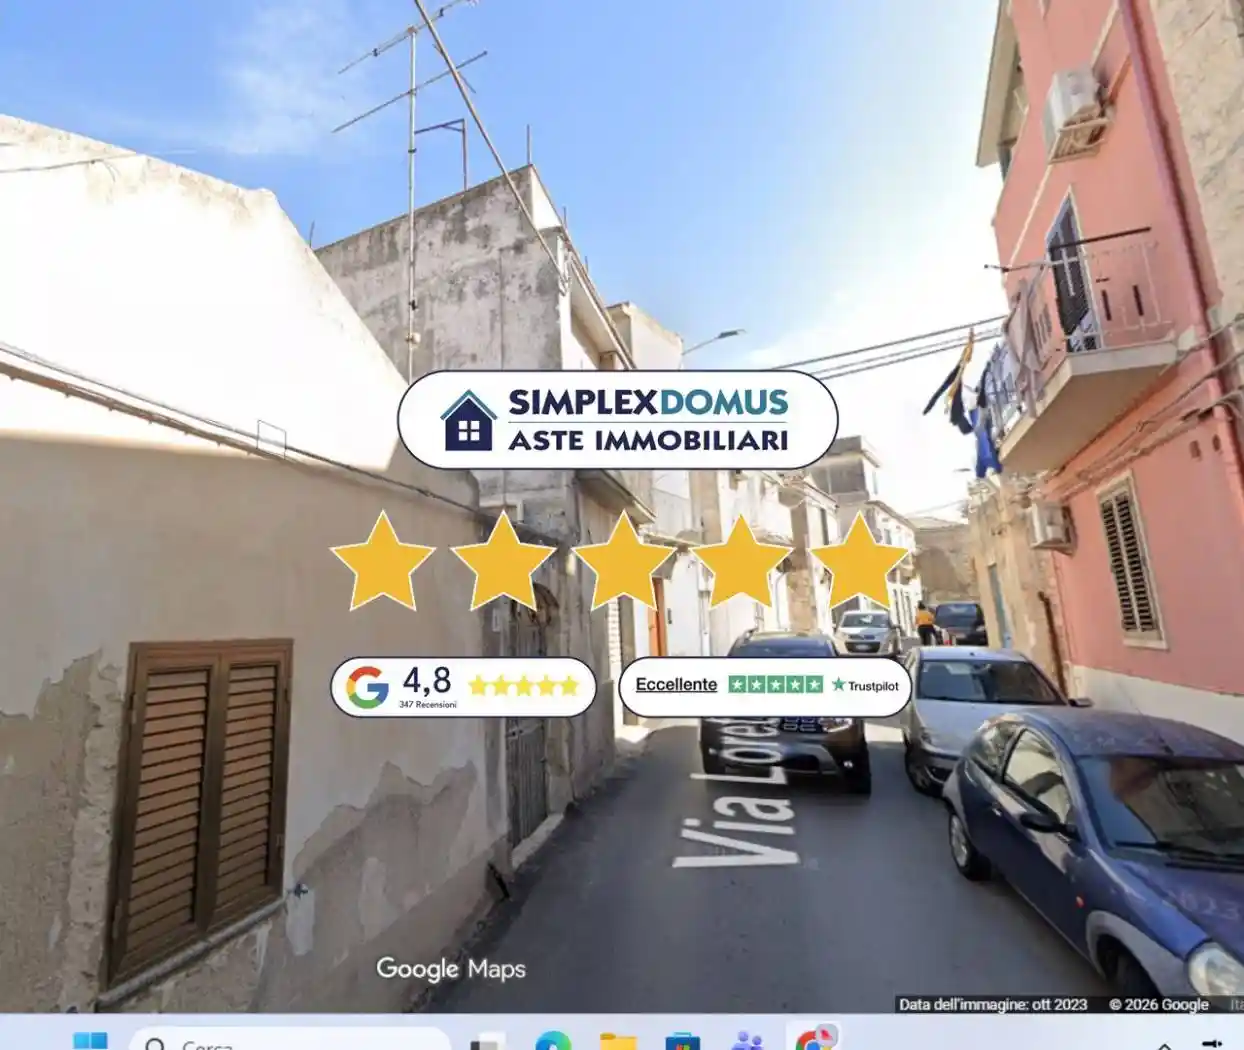Open the Windows Start menu
The image size is (1244, 1050).
(90, 1041)
